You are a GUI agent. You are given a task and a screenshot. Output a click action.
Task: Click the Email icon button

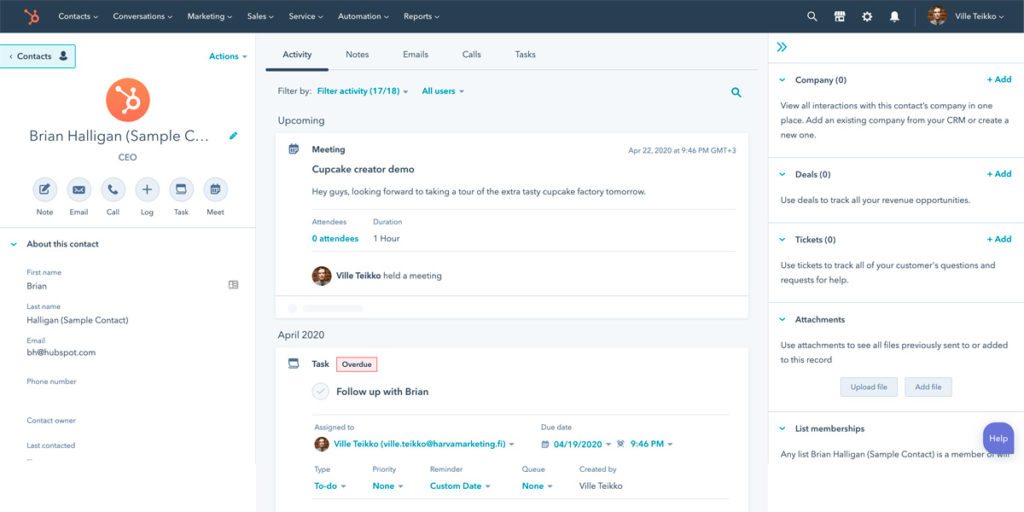coord(79,189)
